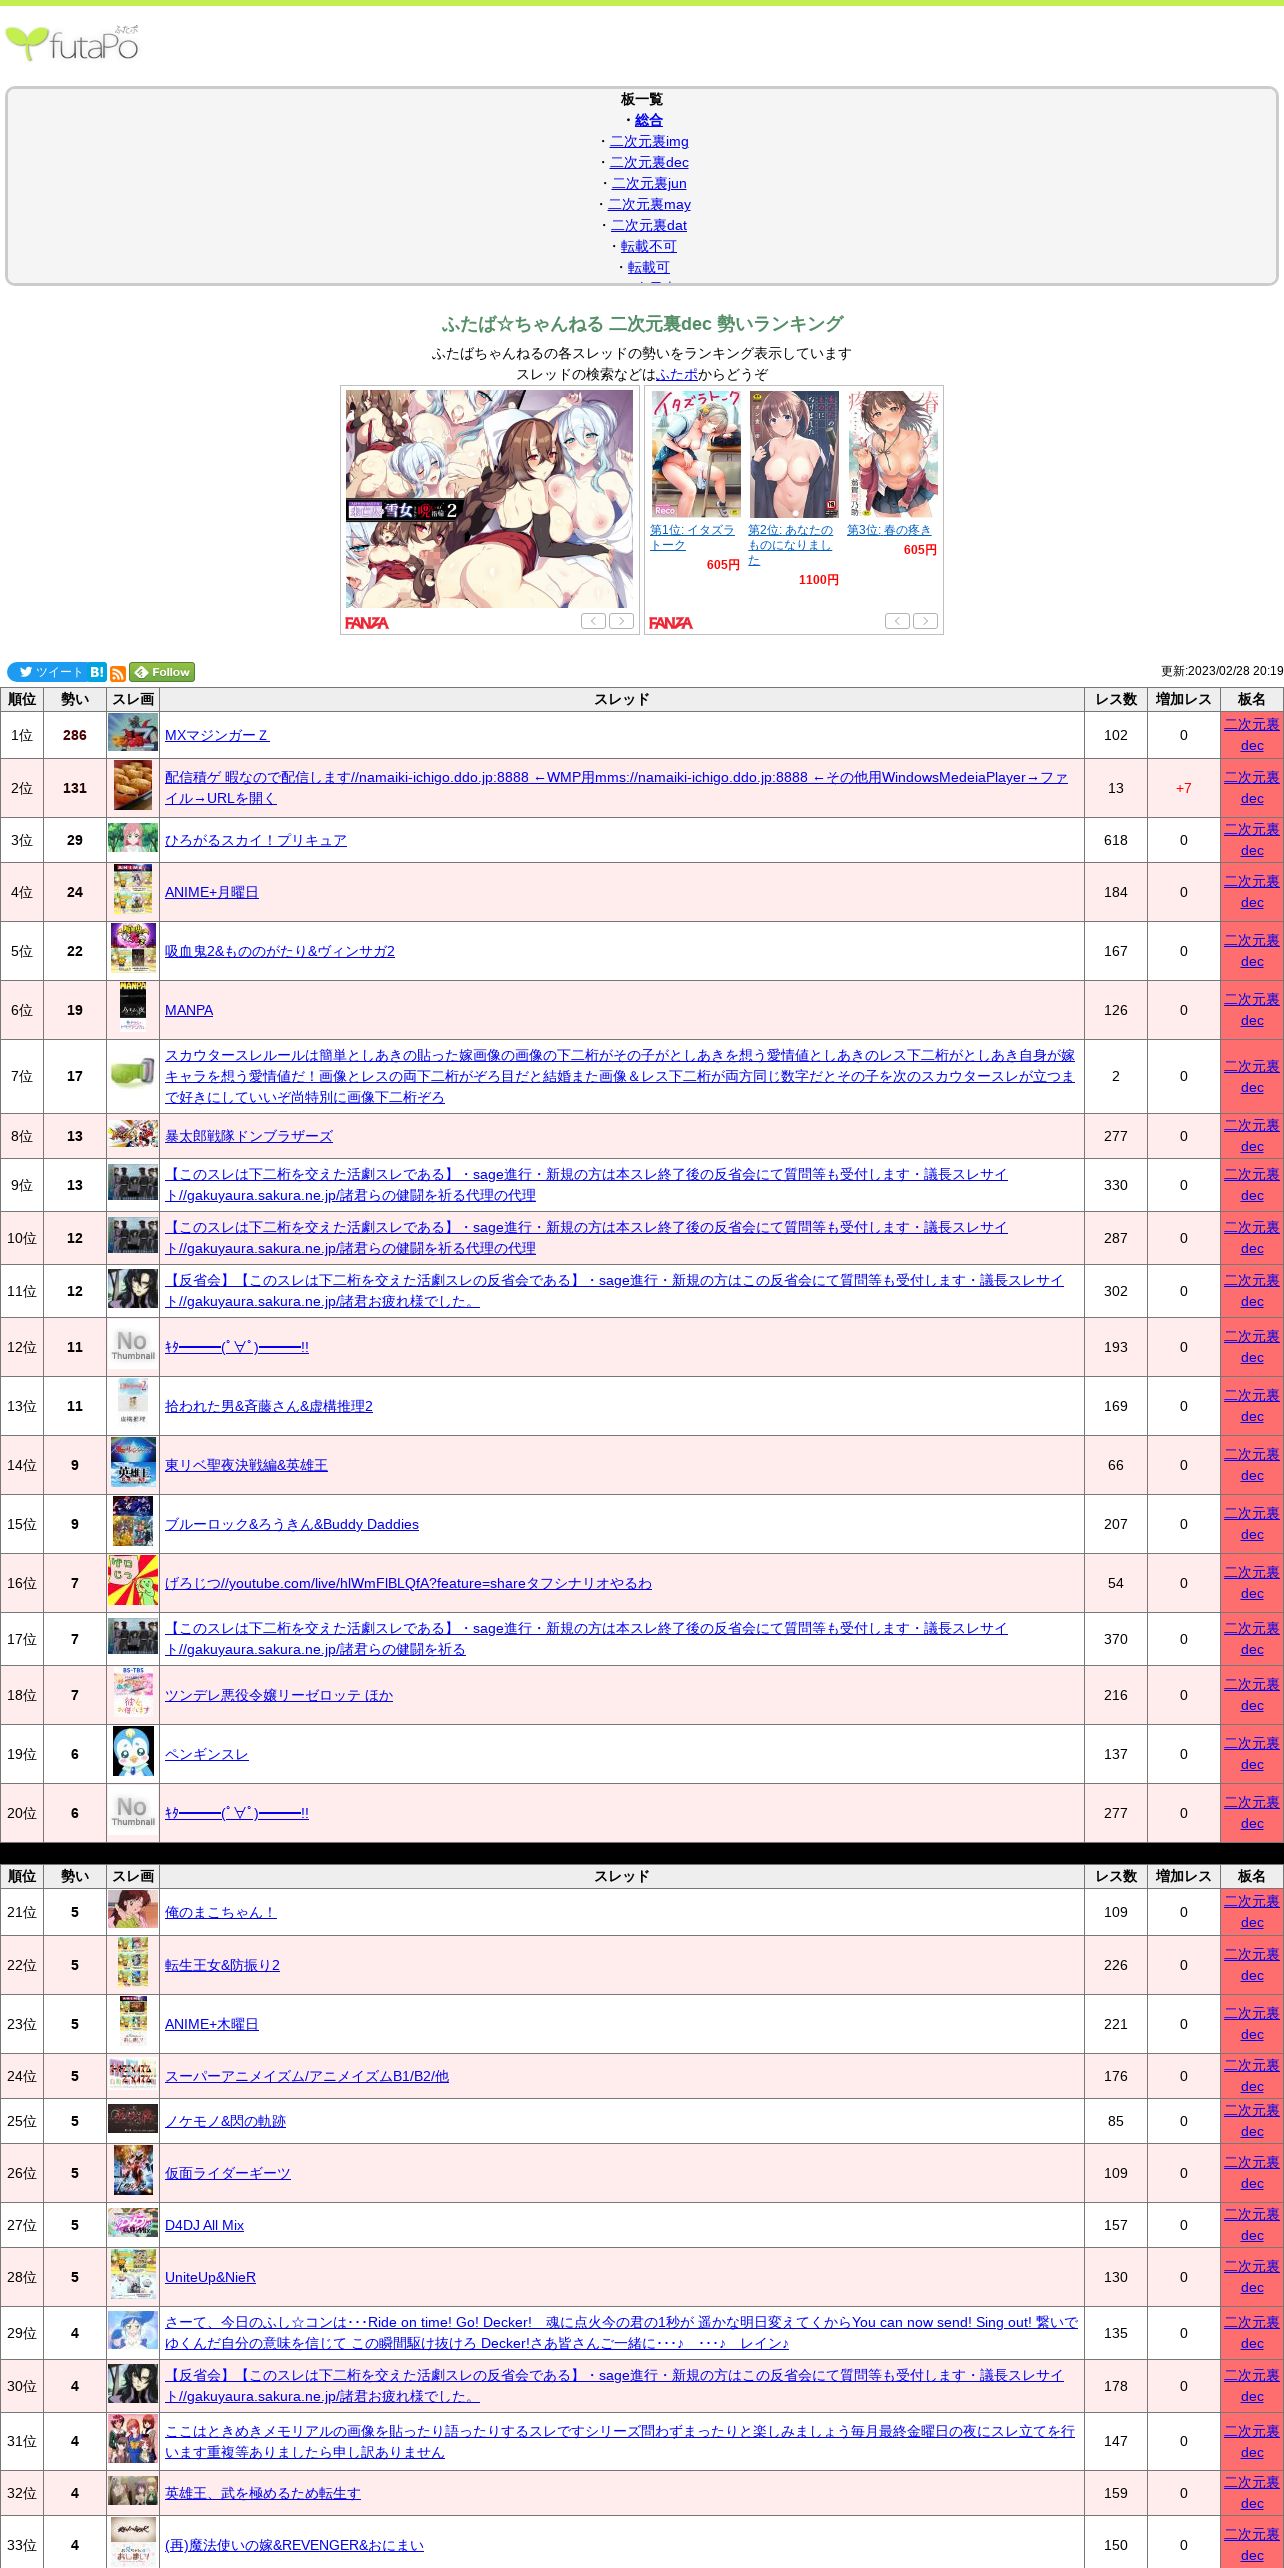Click the page heading ふたば☆ちゃんねる 二次元裏dec 勢いランキング
1284x2568 pixels.
pos(642,324)
